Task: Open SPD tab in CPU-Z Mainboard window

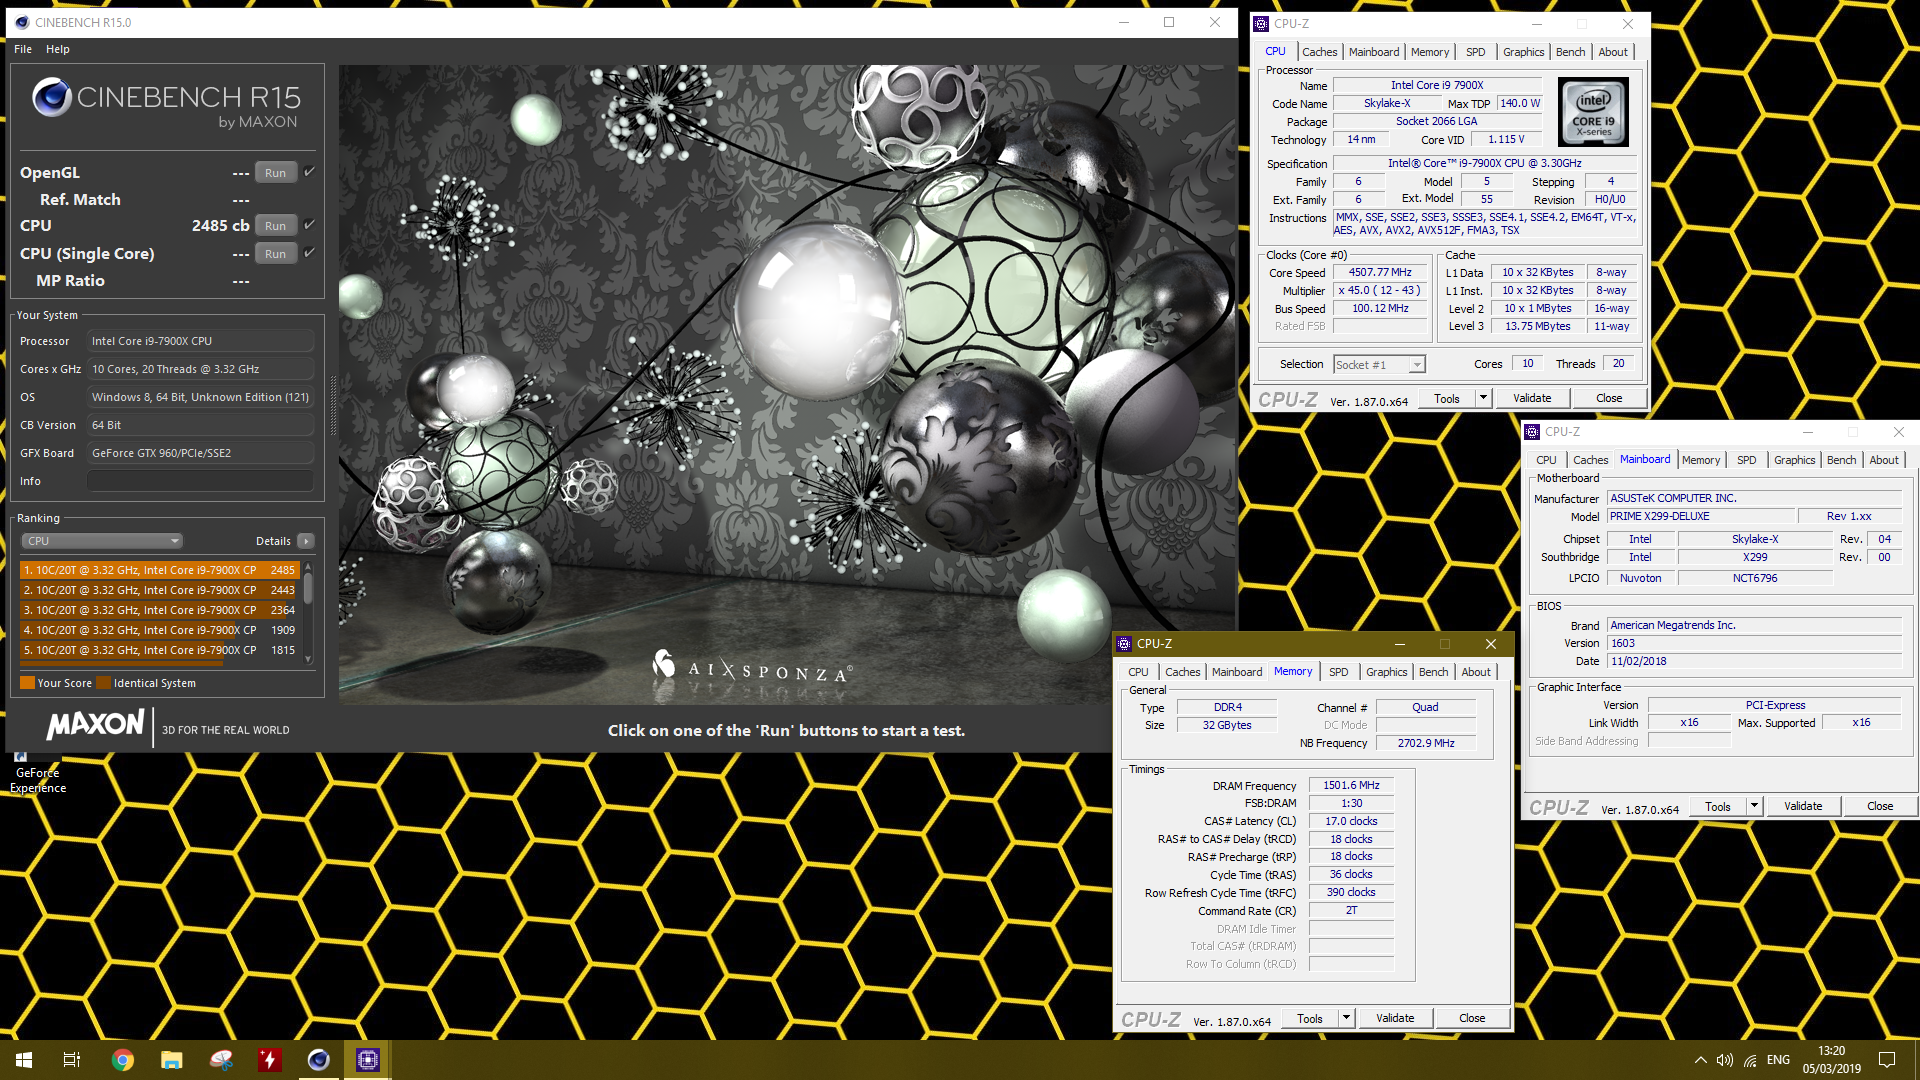Action: pyautogui.click(x=1746, y=460)
